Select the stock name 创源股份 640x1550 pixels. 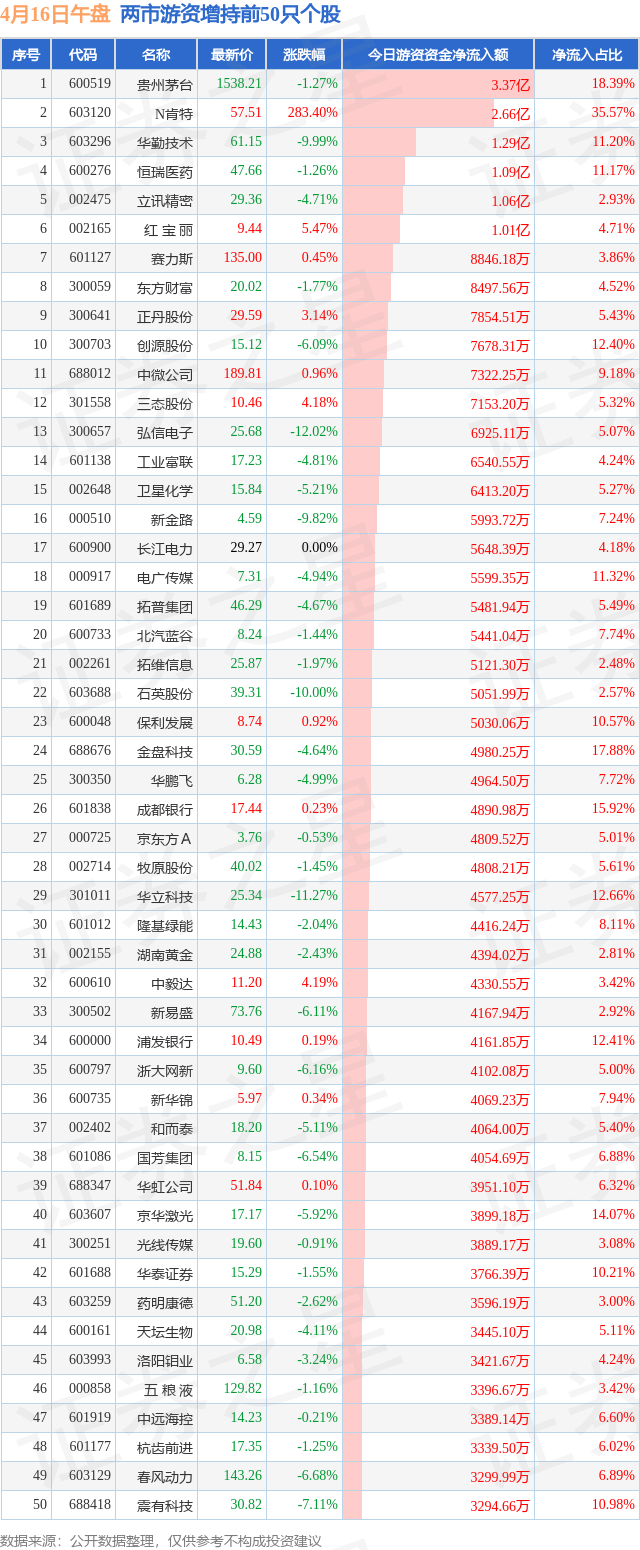(x=165, y=345)
